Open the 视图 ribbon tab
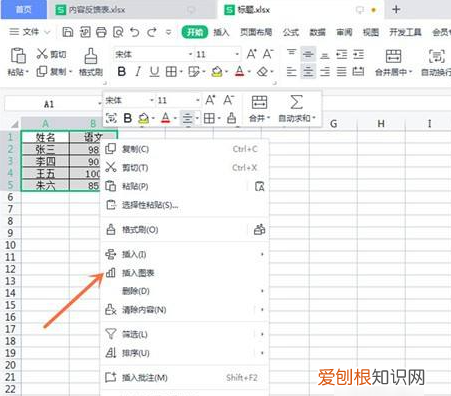 coord(371,32)
